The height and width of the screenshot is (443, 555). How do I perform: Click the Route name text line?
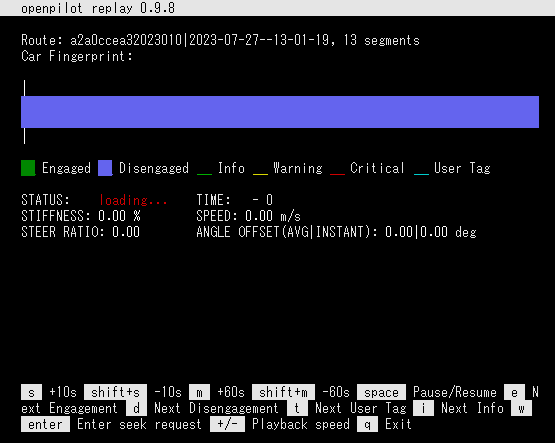[x=220, y=40]
